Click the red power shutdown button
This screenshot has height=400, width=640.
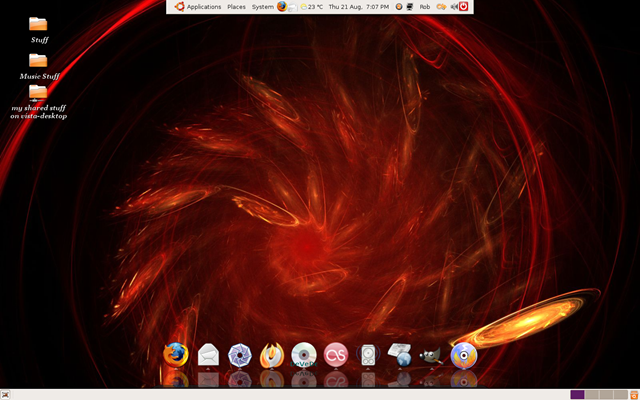(463, 7)
